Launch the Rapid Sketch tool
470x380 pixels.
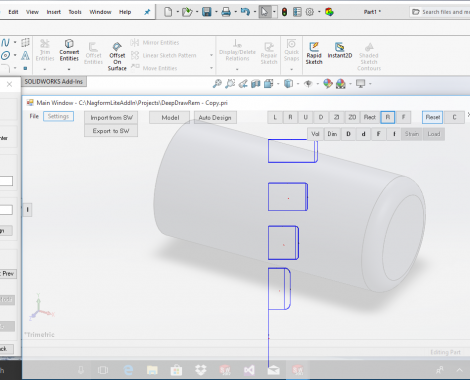pyautogui.click(x=314, y=53)
